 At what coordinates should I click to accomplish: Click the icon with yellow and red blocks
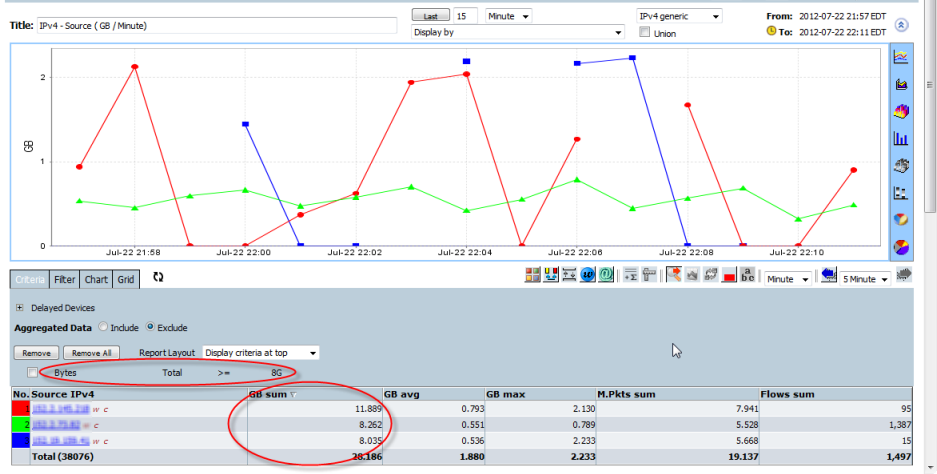551,275
